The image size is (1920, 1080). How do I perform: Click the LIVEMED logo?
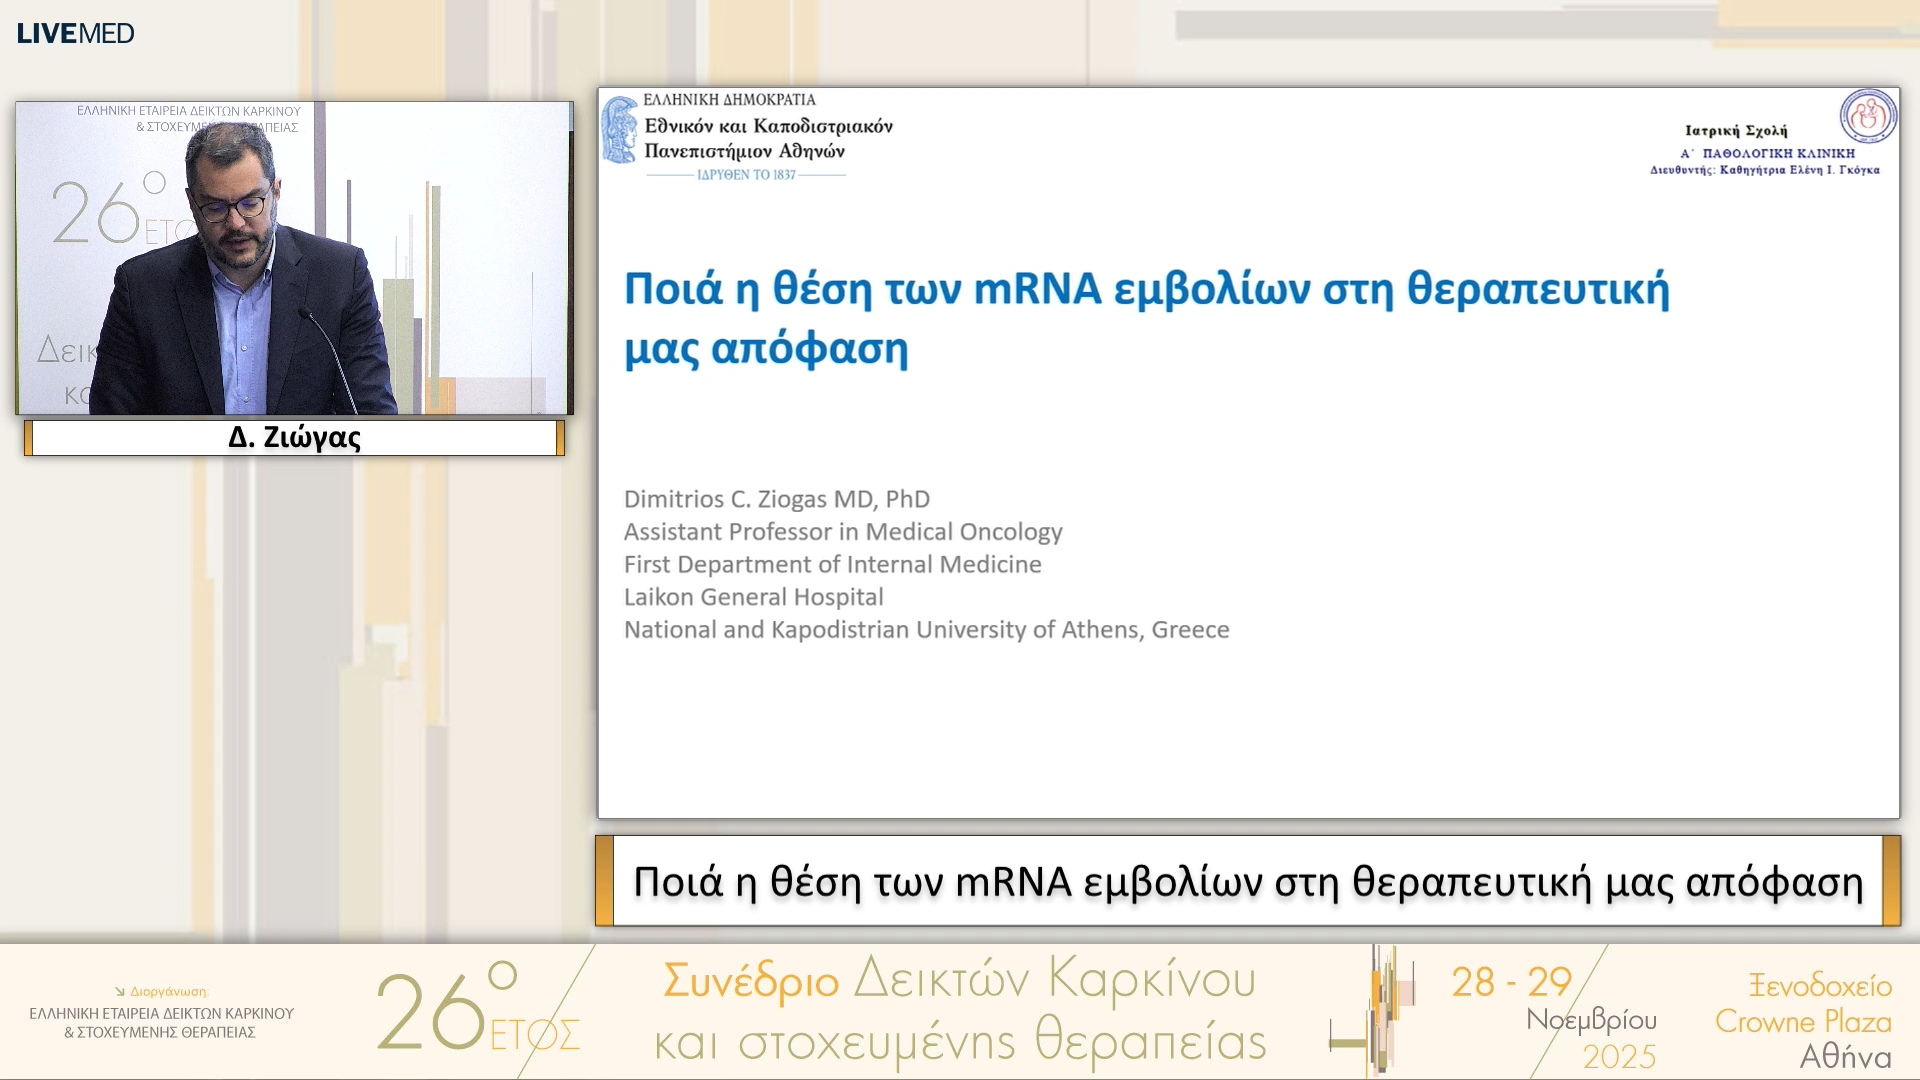tap(75, 33)
